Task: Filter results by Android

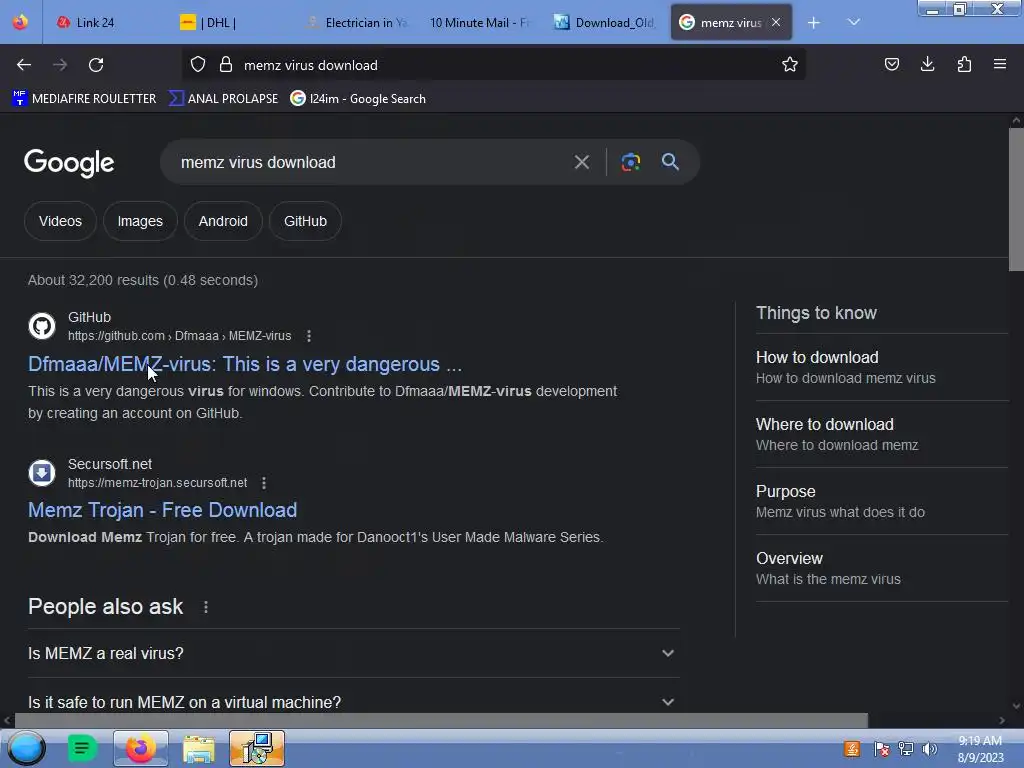Action: pos(223,221)
